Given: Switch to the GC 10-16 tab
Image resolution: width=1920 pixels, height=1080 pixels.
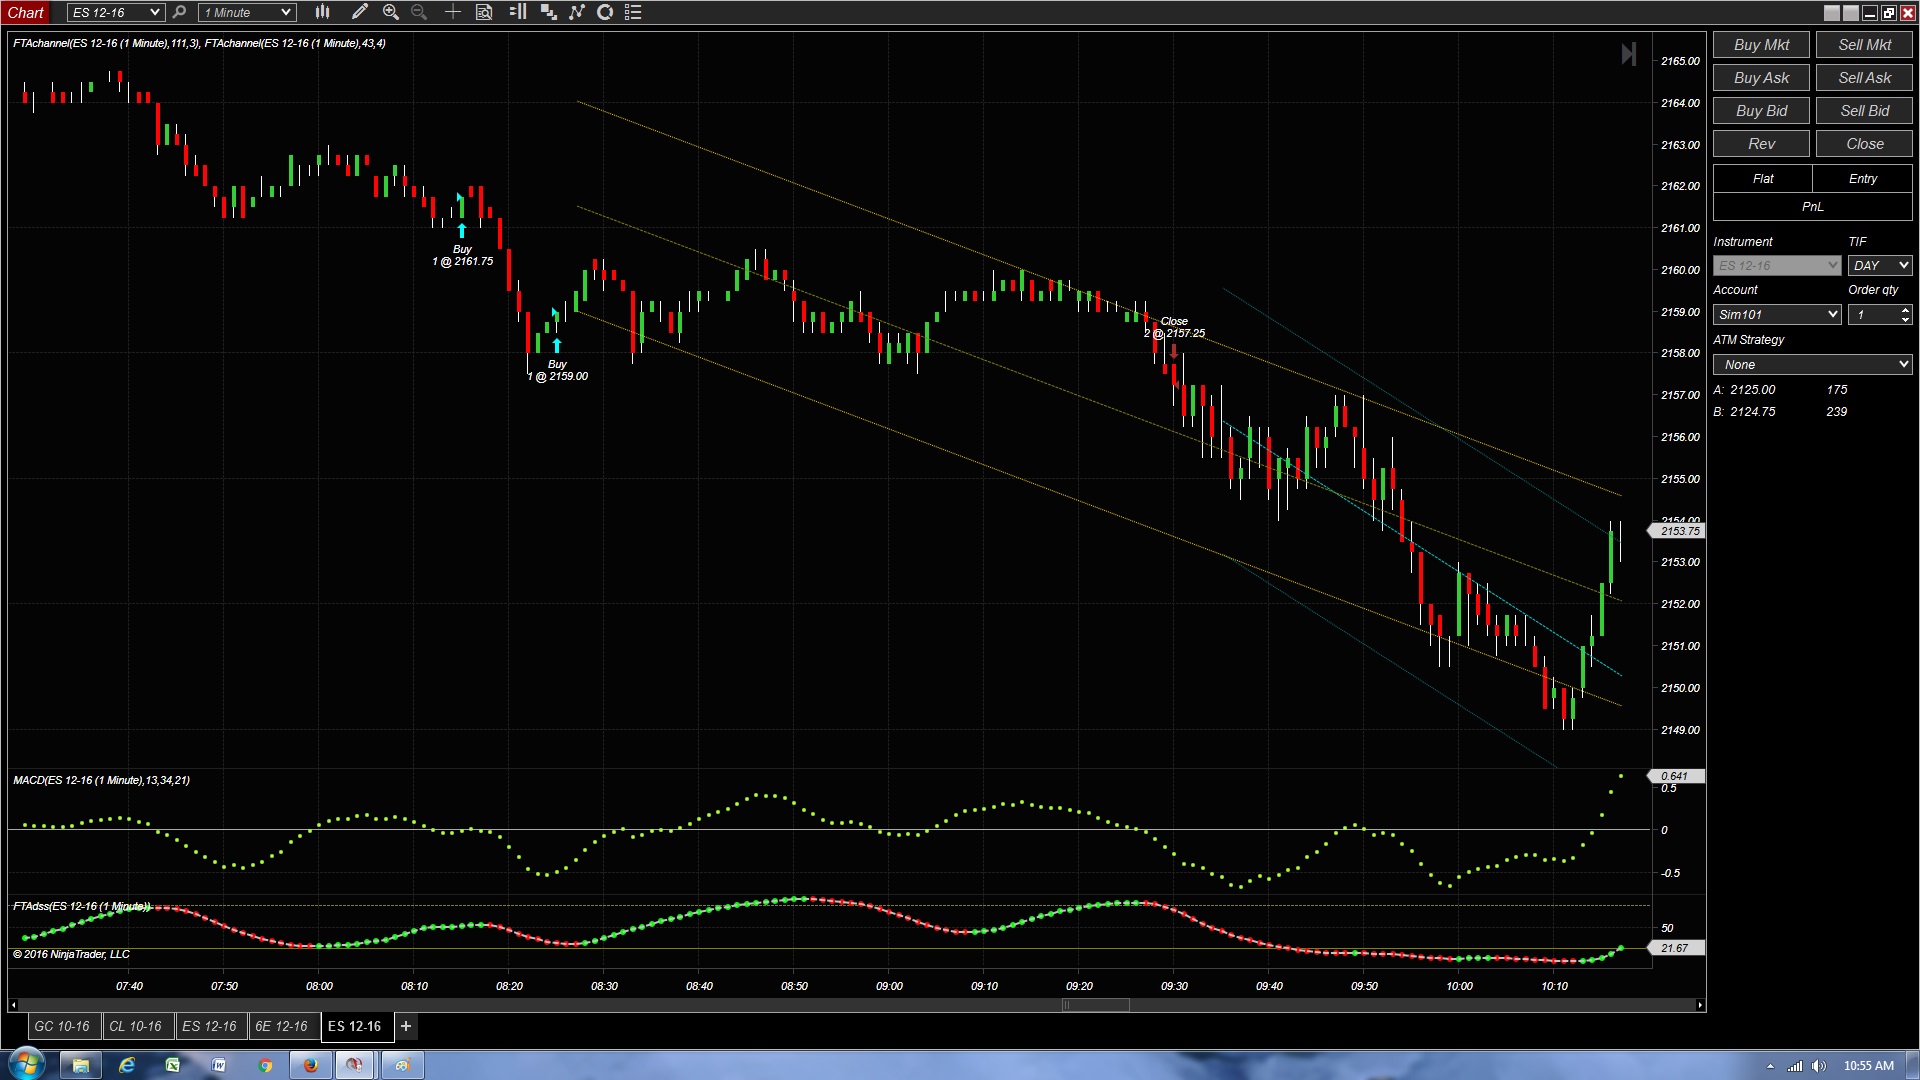Looking at the screenshot, I should tap(62, 1026).
